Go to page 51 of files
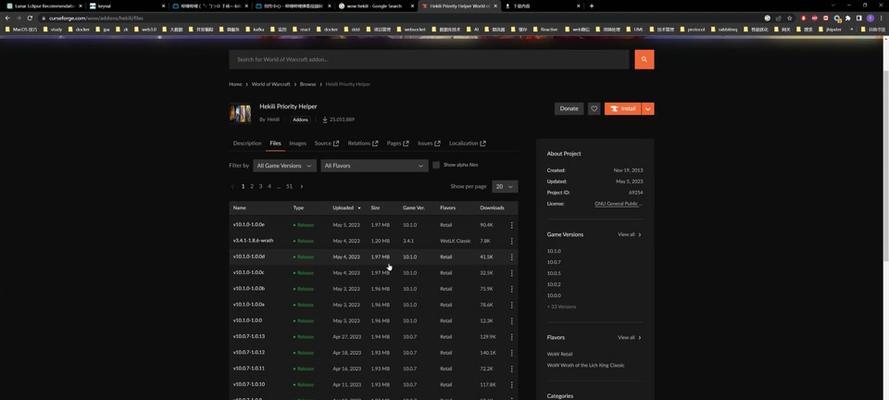 (289, 186)
